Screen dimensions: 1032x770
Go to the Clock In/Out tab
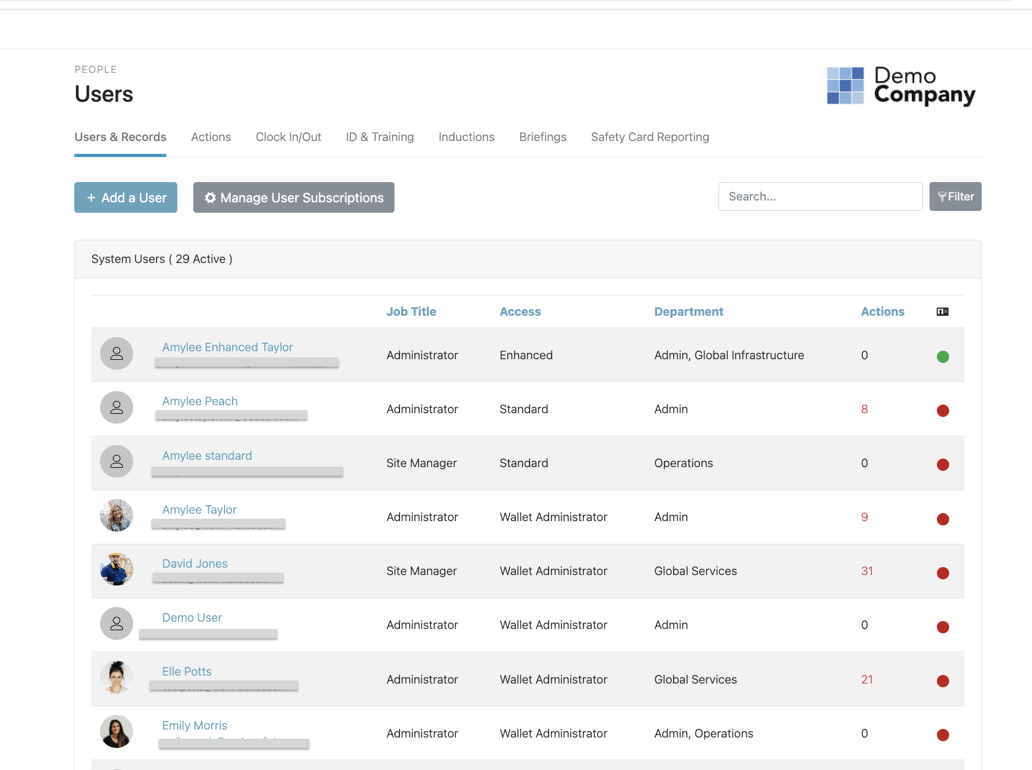tap(288, 137)
